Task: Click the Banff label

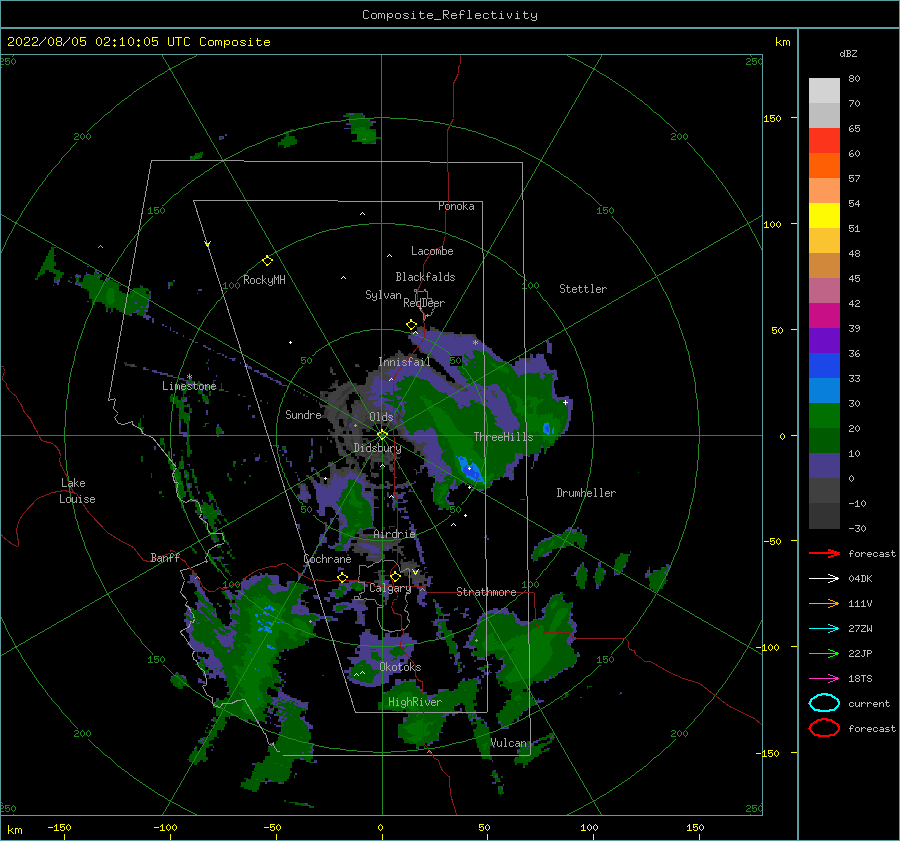Action: click(x=165, y=557)
